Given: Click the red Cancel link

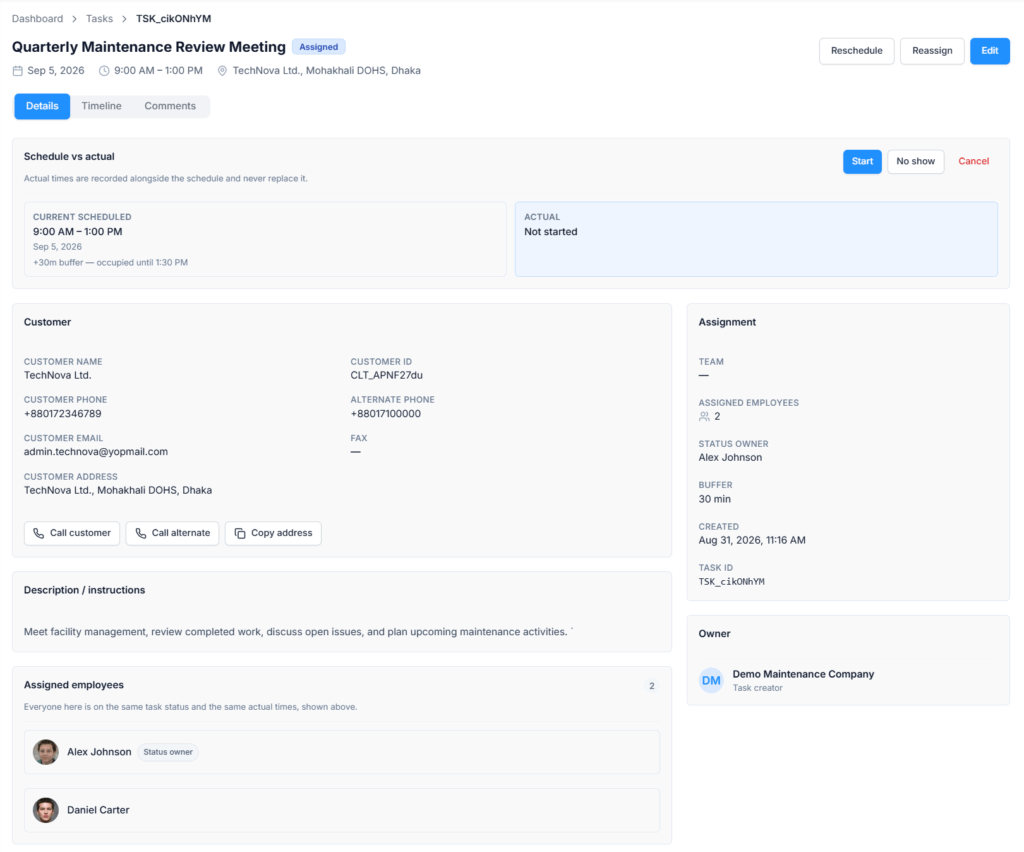Looking at the screenshot, I should click(x=973, y=161).
